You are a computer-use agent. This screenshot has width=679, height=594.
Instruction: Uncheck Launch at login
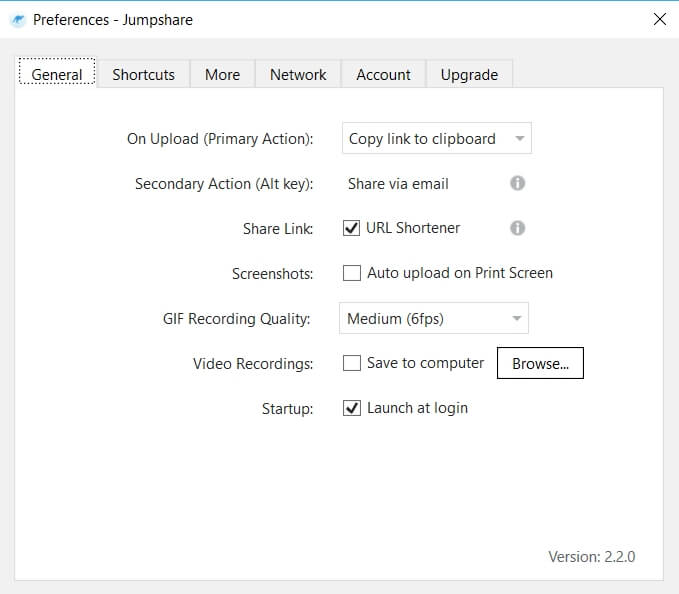pos(352,408)
